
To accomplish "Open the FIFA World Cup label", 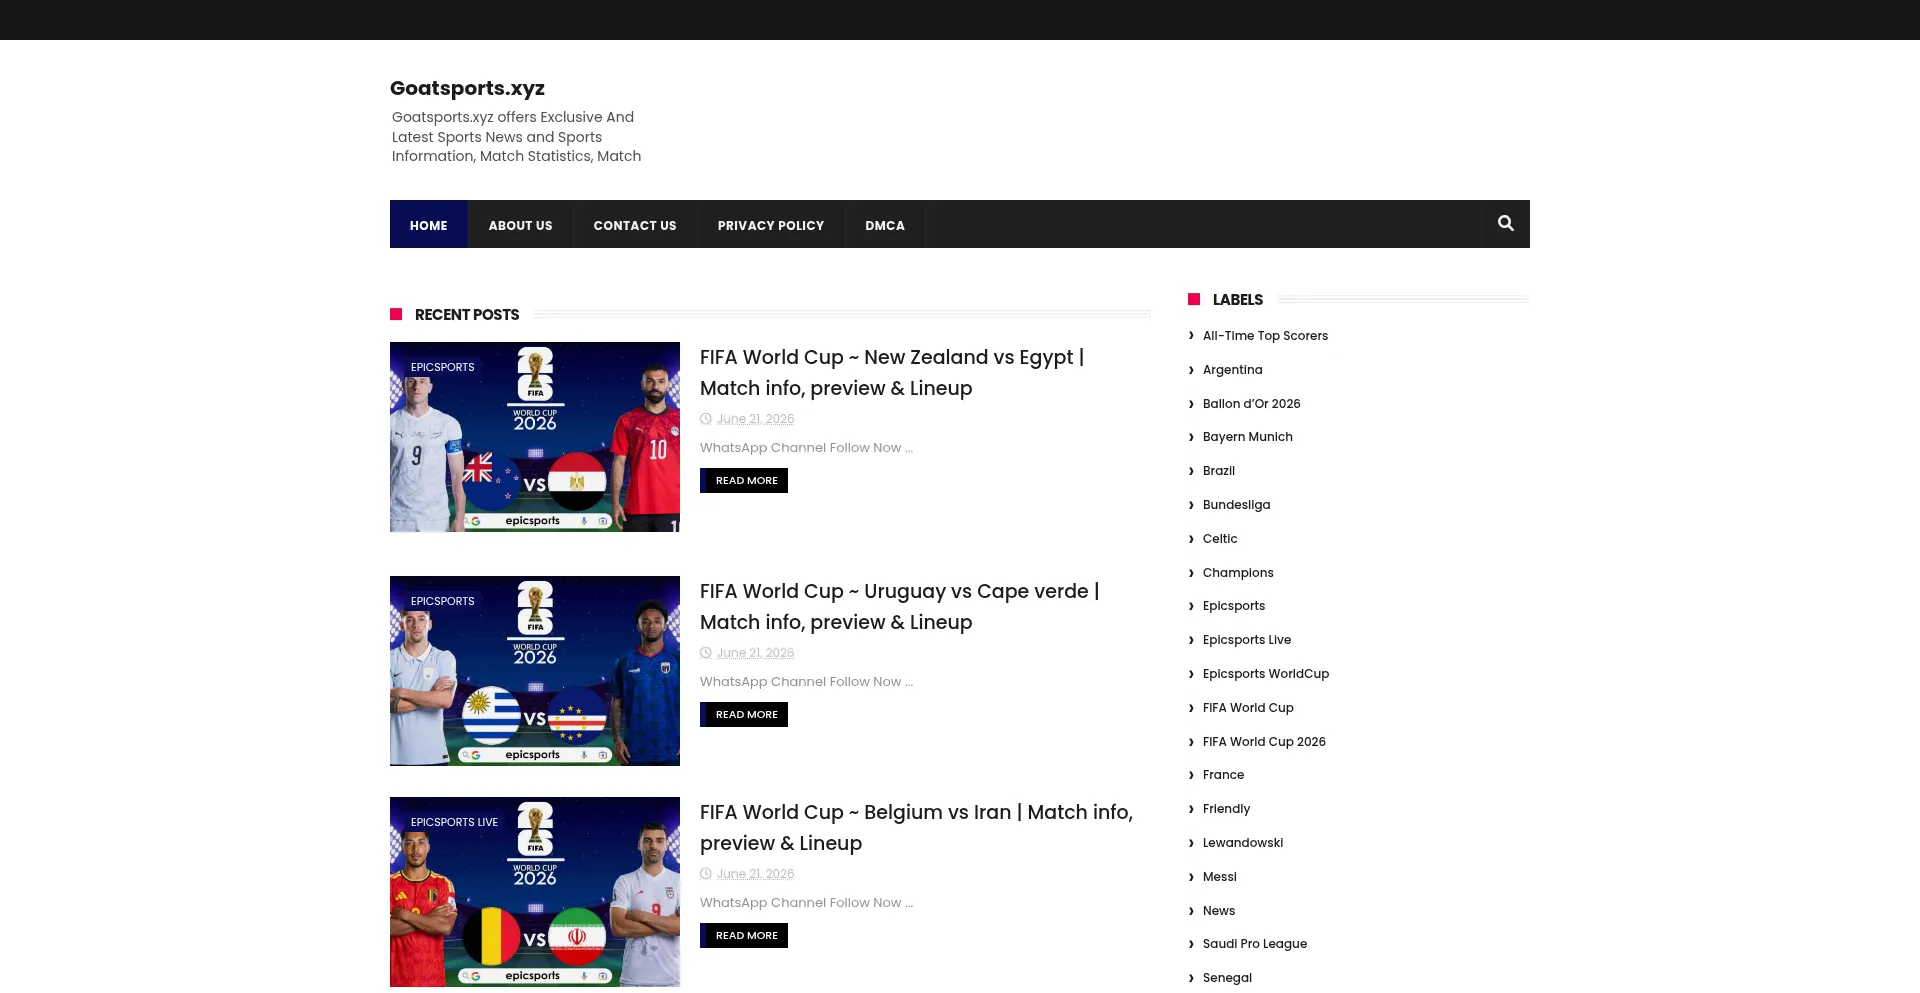I will [1248, 708].
